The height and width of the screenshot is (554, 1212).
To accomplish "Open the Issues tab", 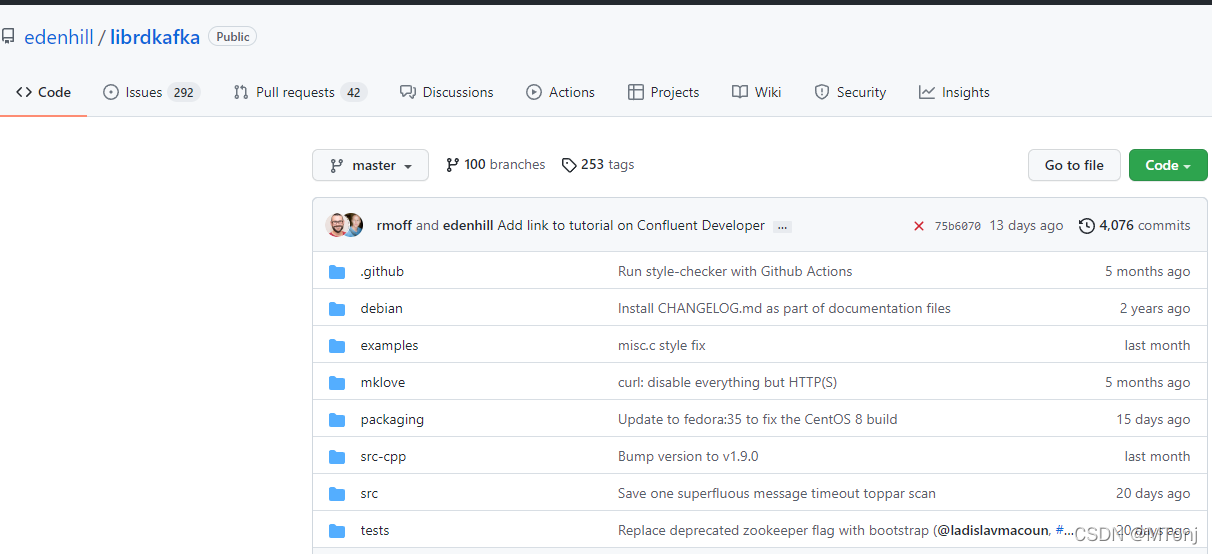I will click(x=151, y=92).
